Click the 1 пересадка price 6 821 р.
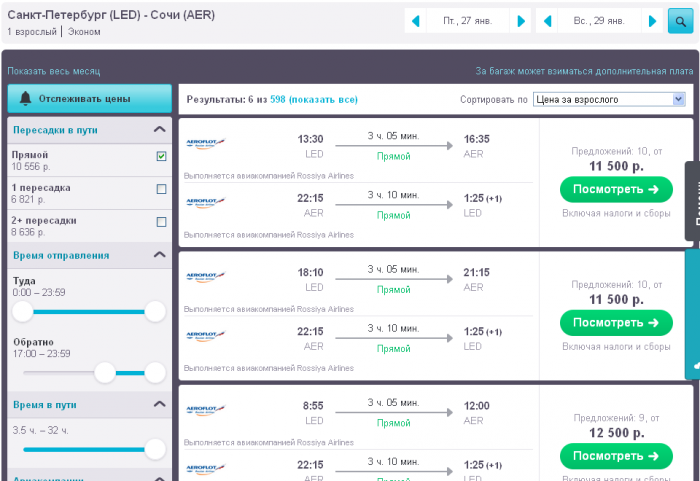 28,199
